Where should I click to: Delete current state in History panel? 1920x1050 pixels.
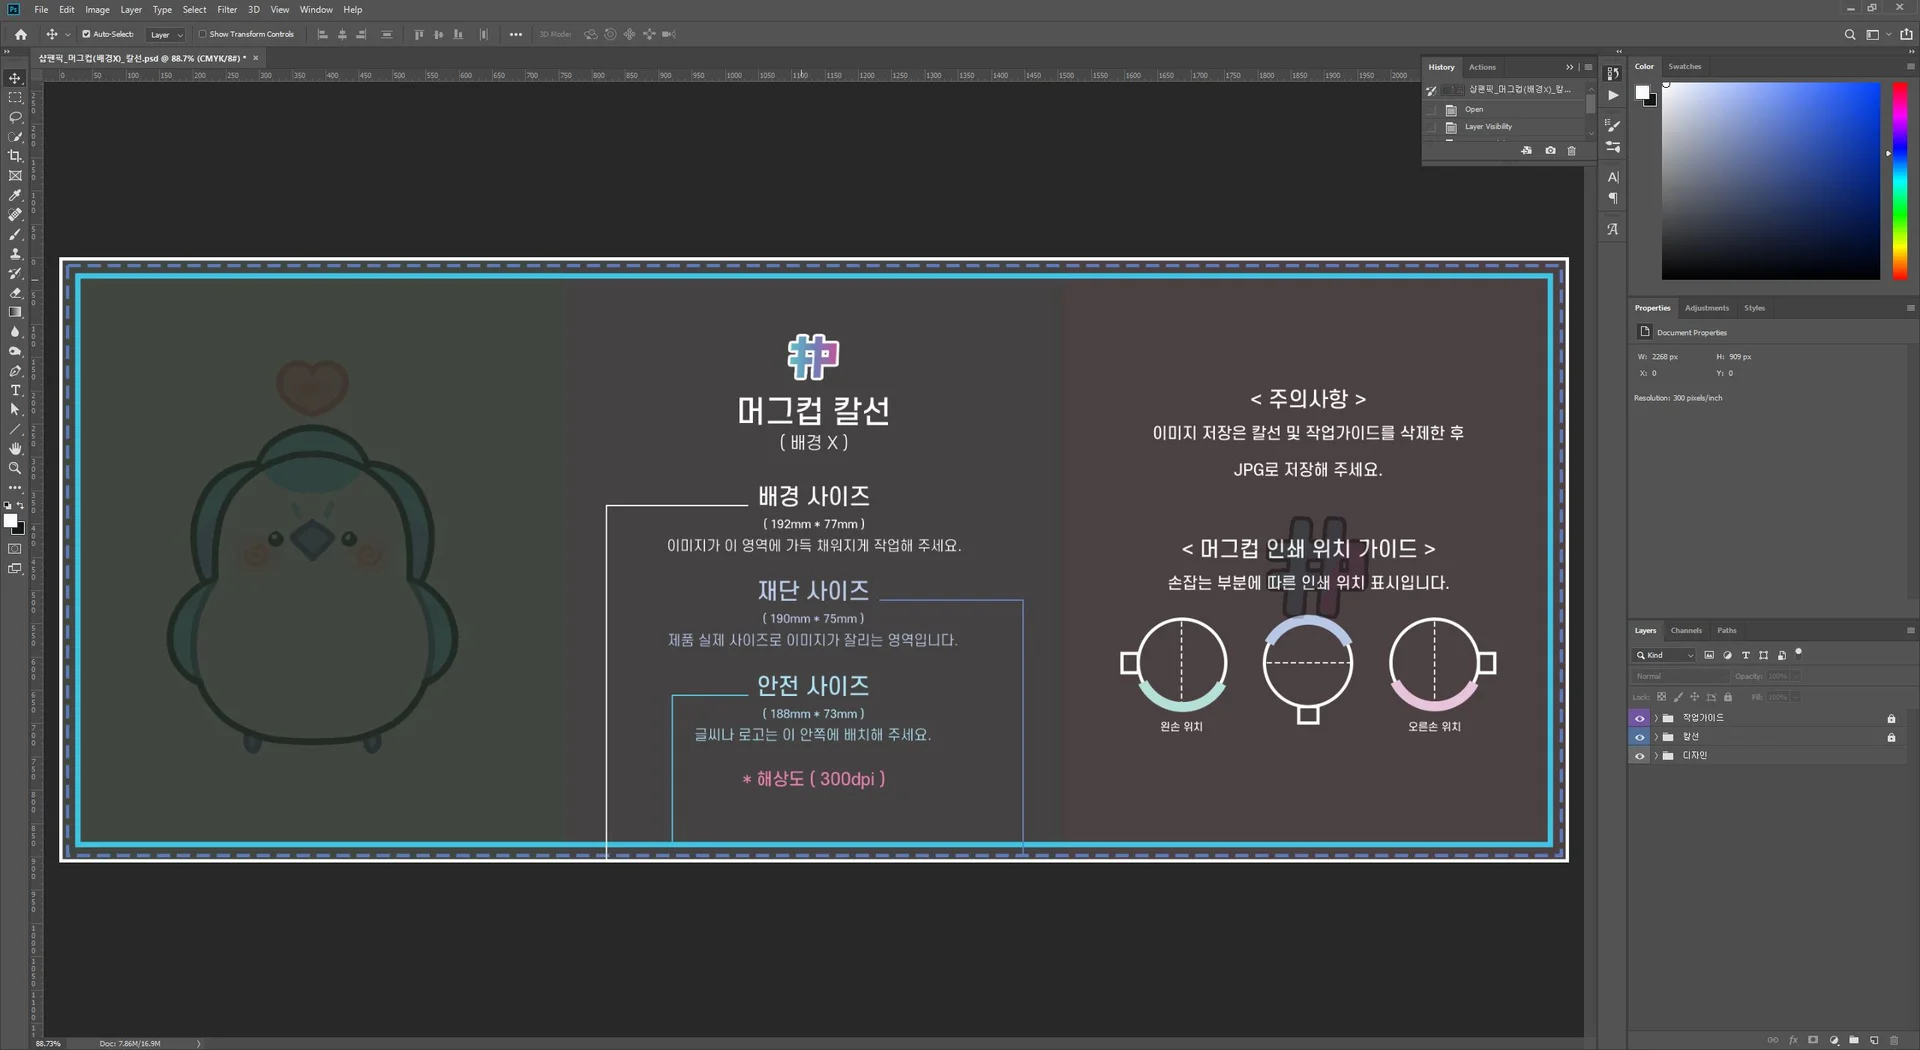pyautogui.click(x=1571, y=151)
